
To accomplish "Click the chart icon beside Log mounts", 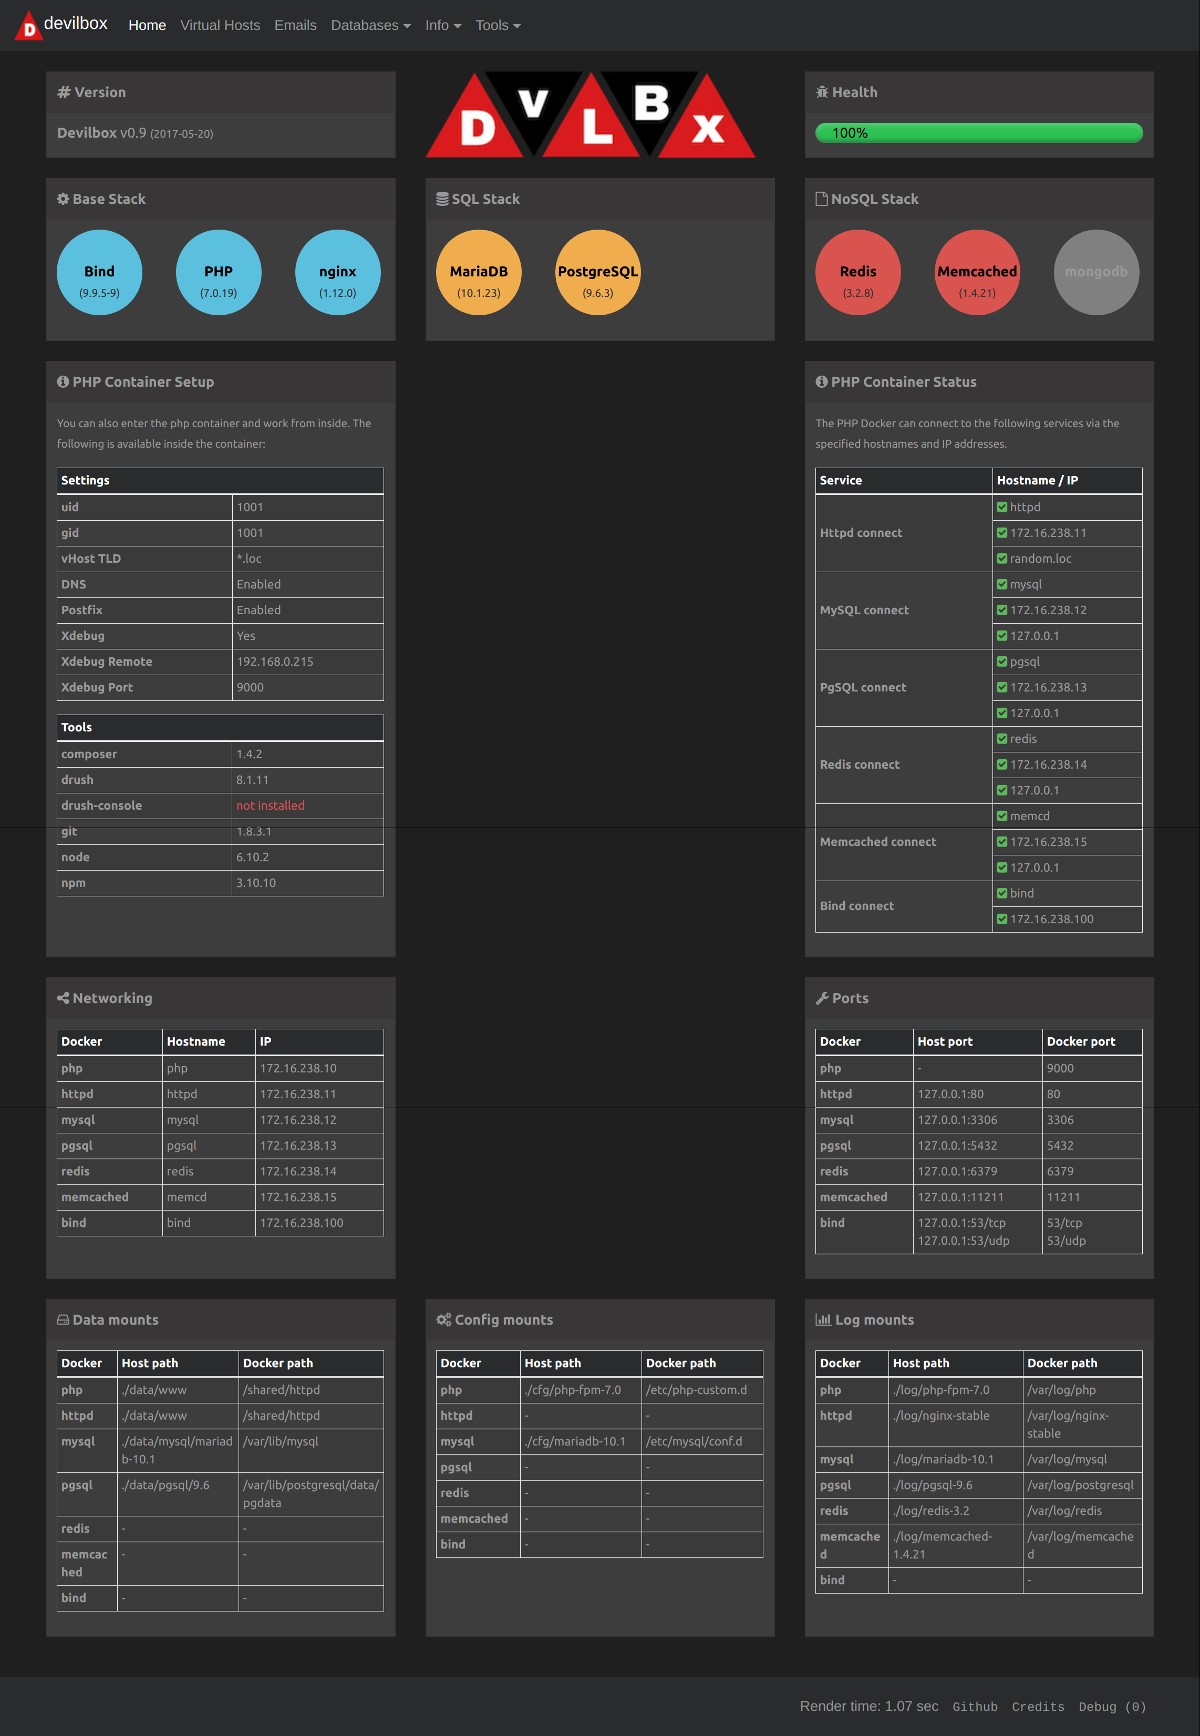I will (x=823, y=1320).
